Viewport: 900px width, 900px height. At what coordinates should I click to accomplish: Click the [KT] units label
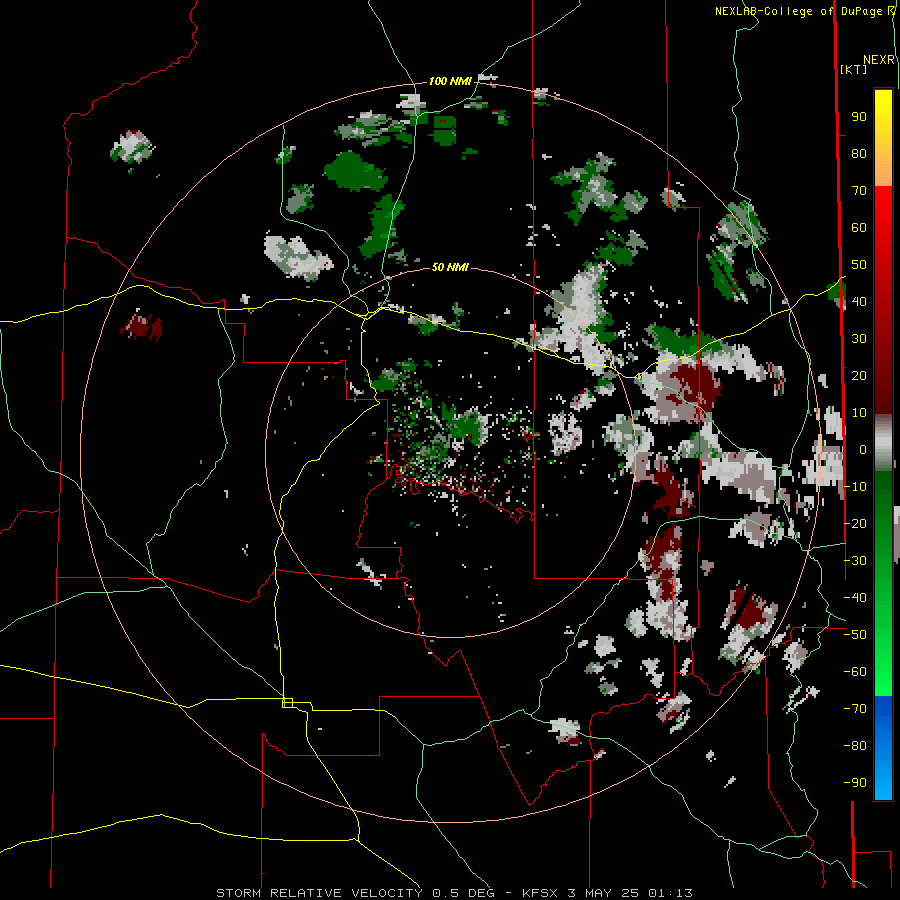(x=853, y=69)
